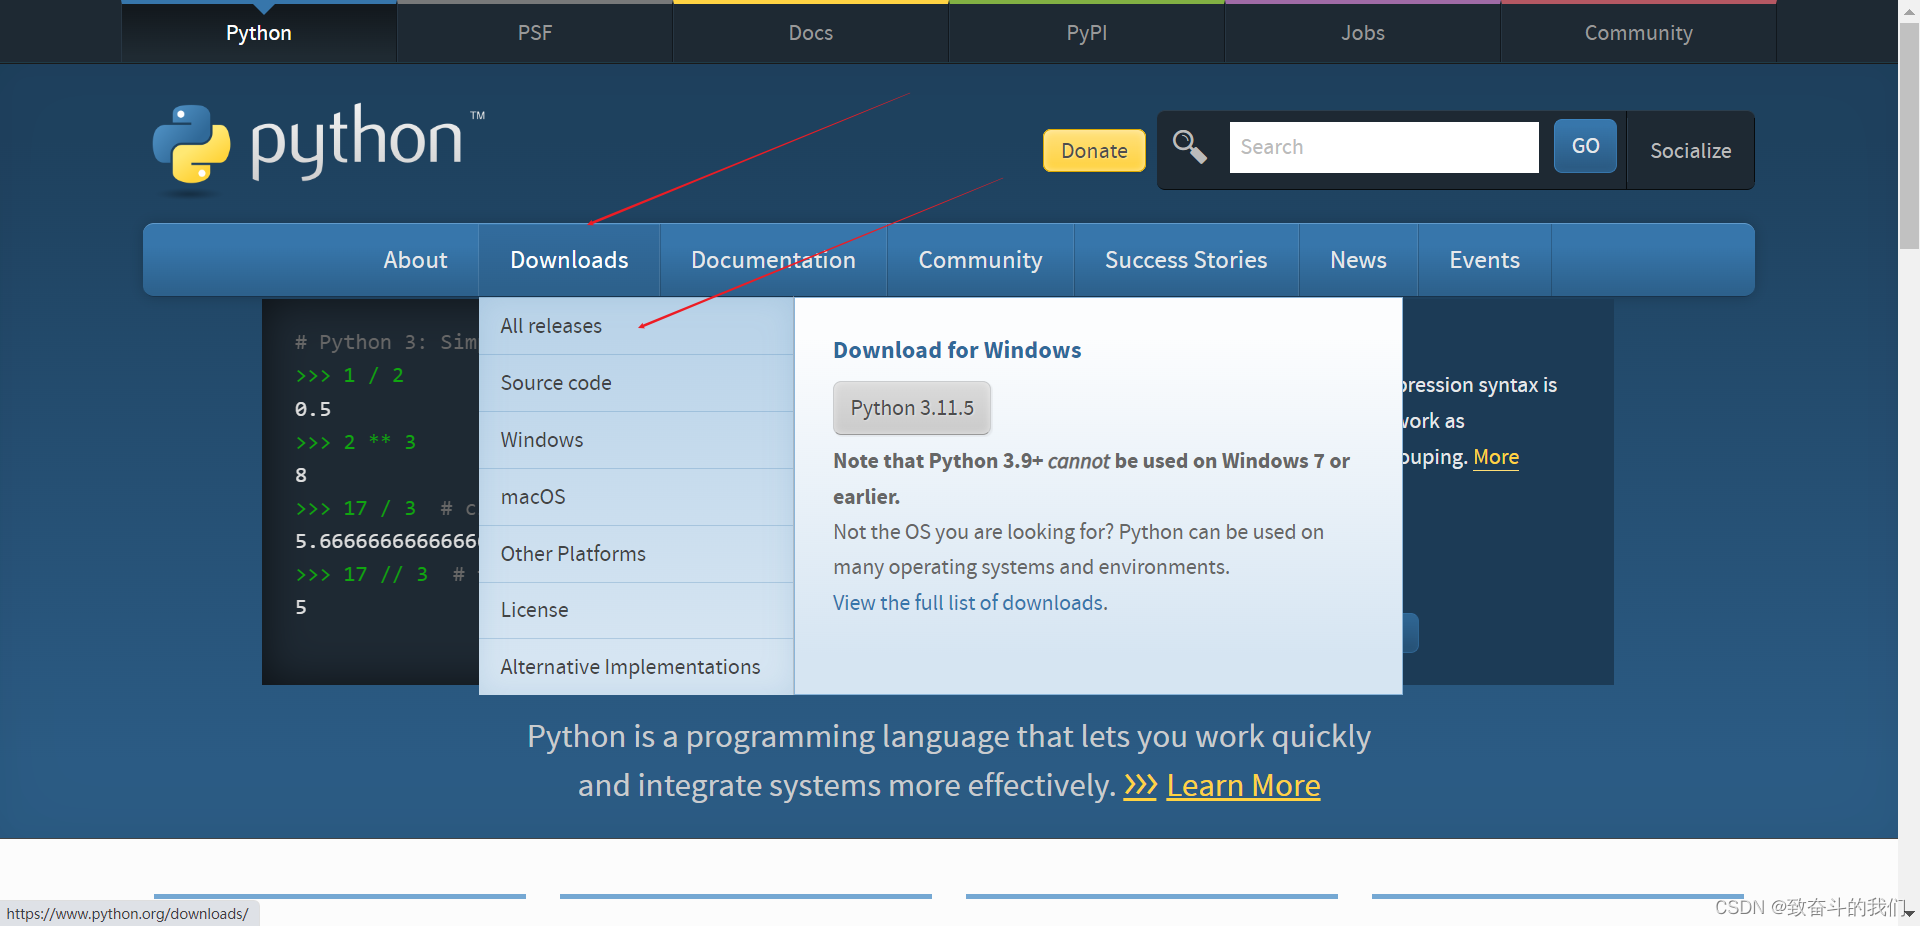The height and width of the screenshot is (926, 1920).
Task: Open the Community item in main navigation bar
Action: click(980, 260)
